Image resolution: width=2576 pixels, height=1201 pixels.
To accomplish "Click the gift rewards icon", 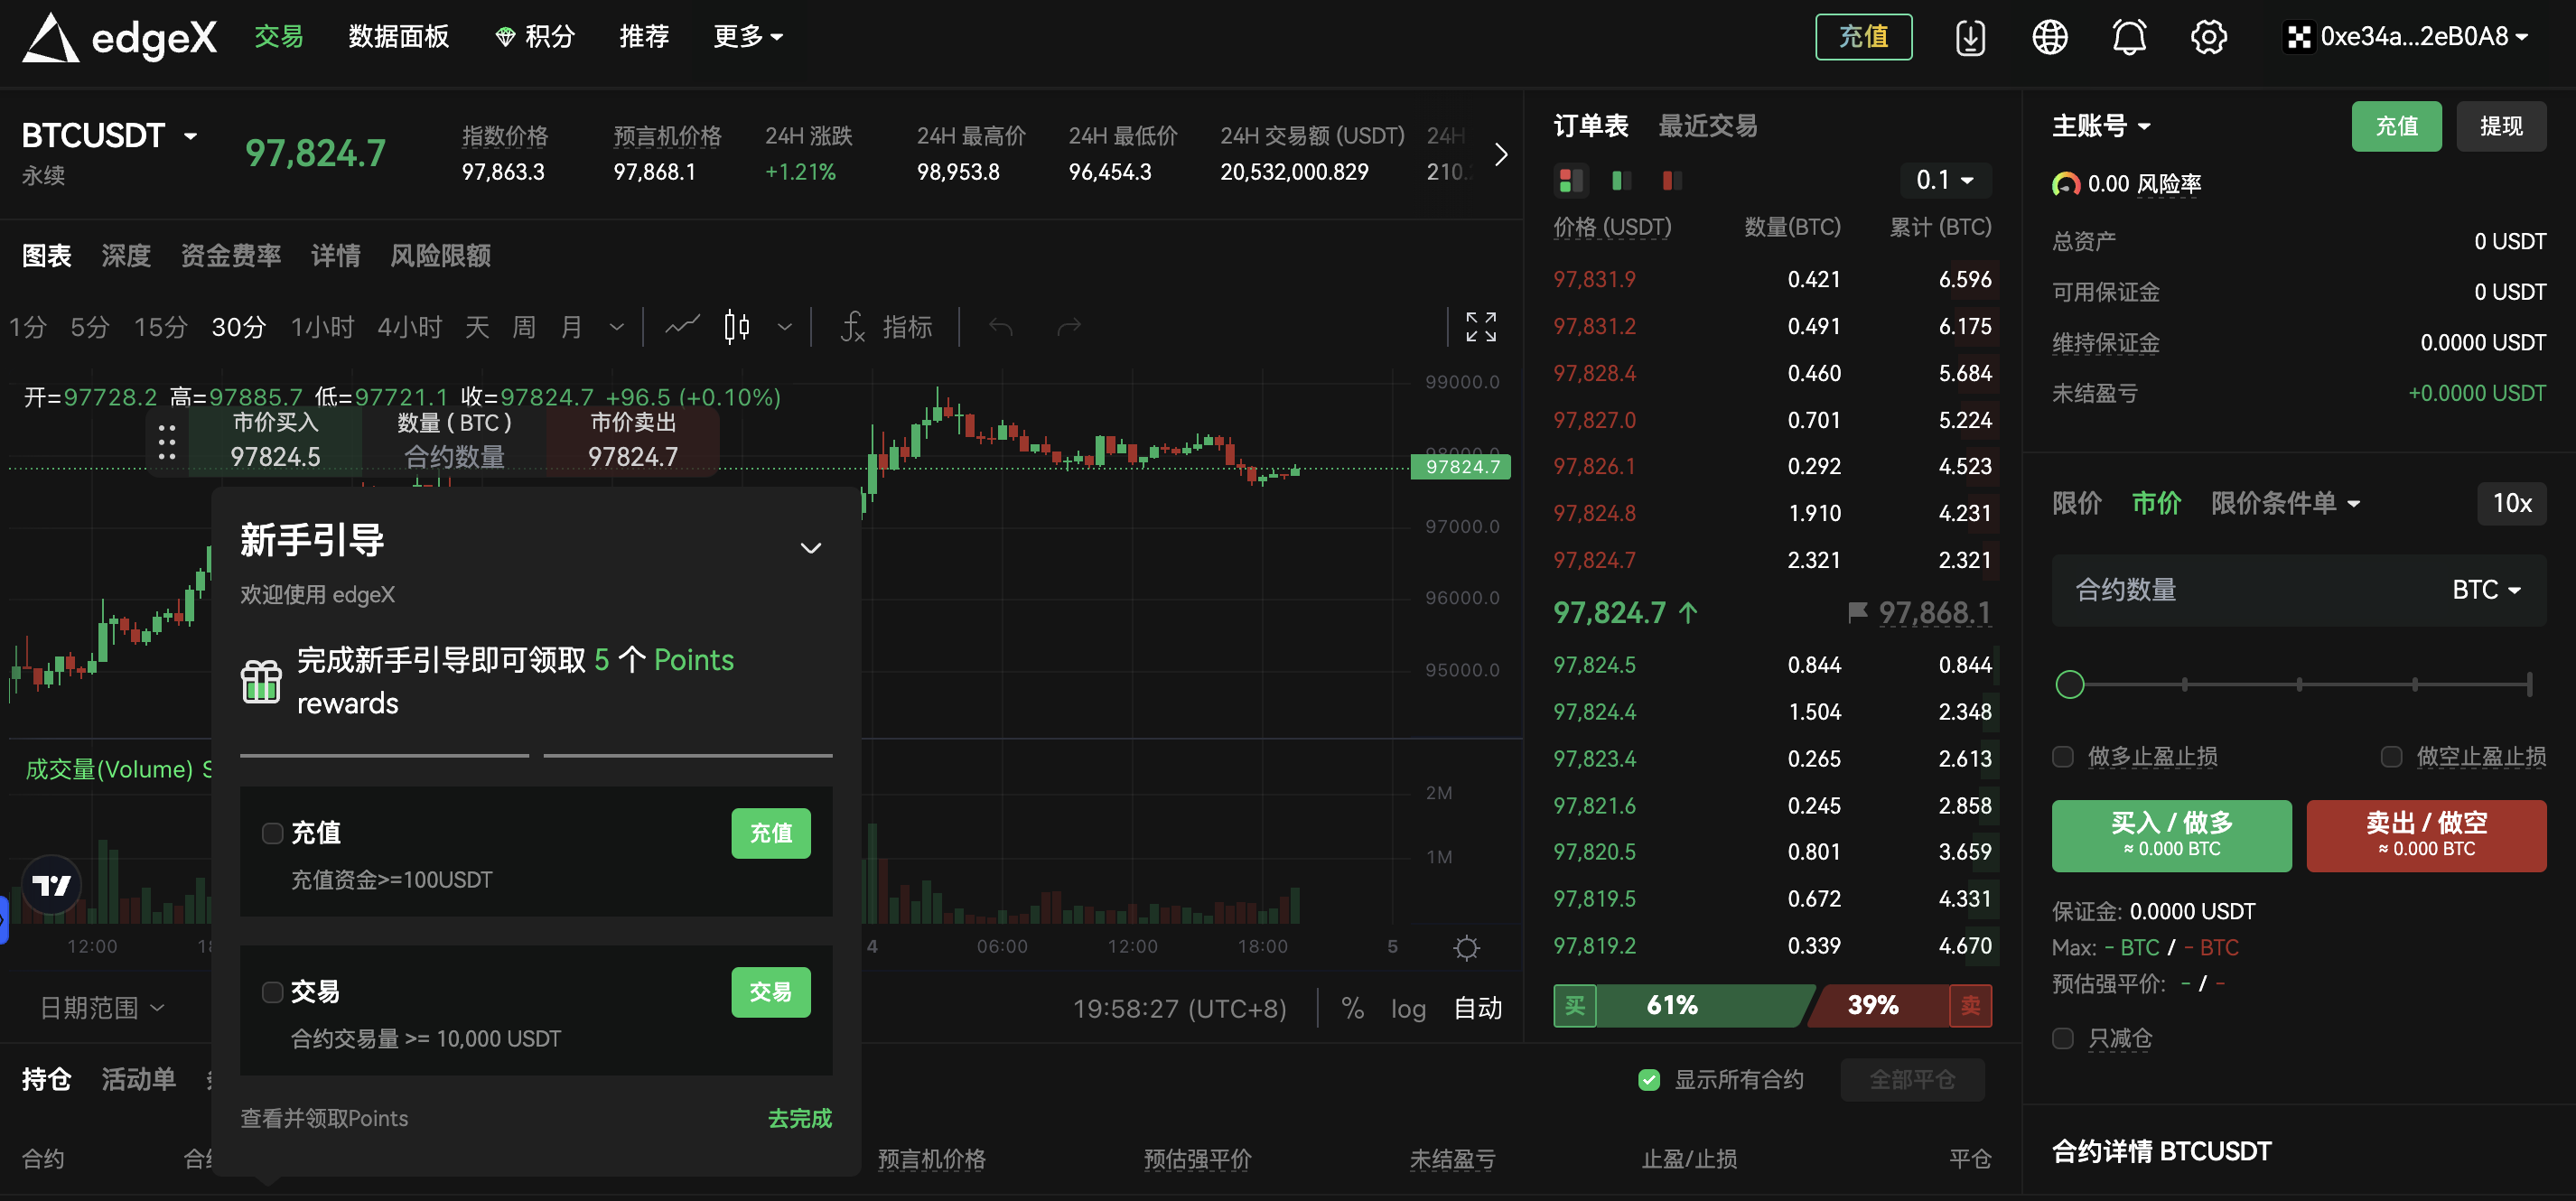I will pos(261,681).
